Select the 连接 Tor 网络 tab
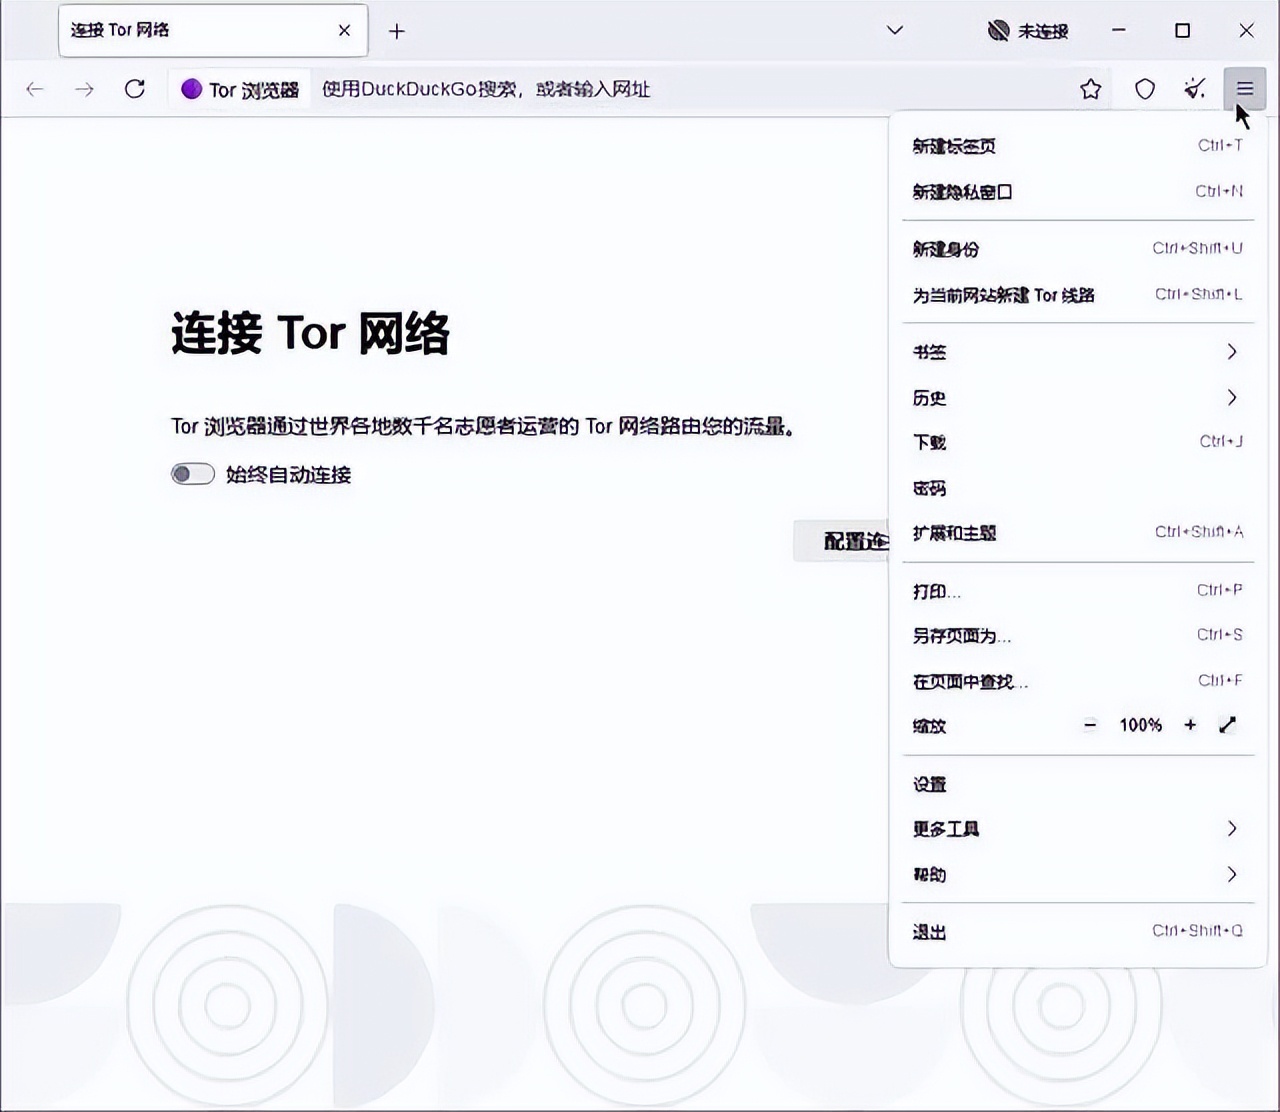 213,31
